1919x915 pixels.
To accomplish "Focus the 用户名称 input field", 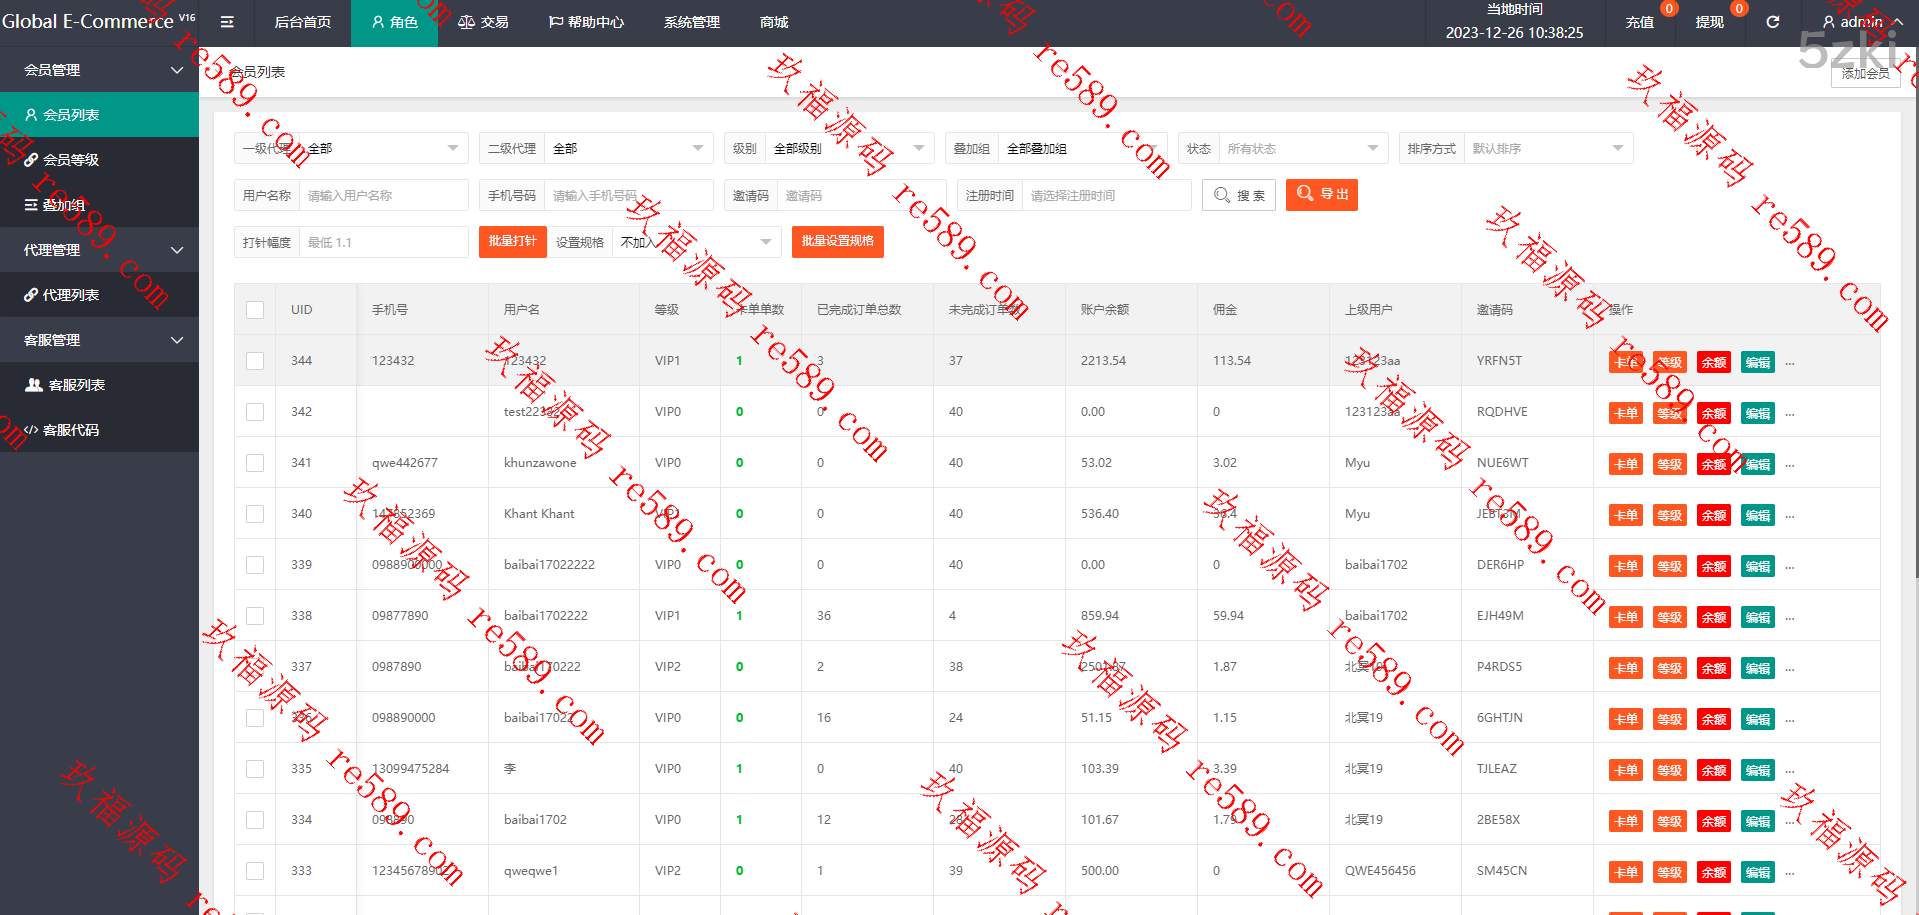I will (383, 195).
